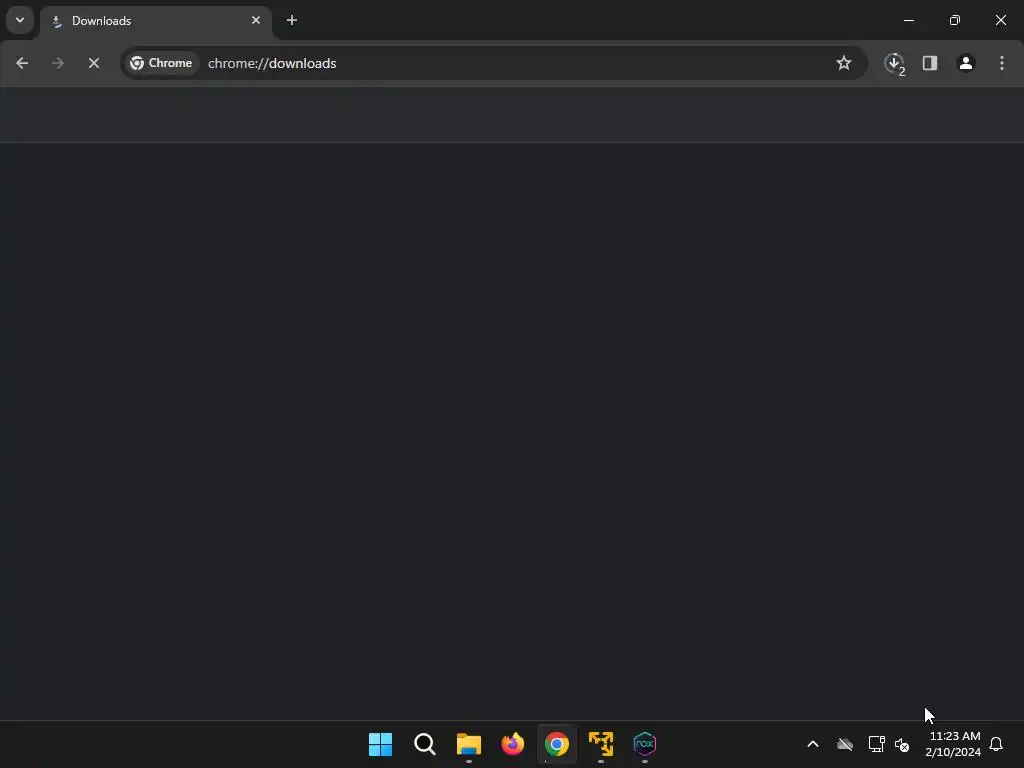Stop loading the page
Image resolution: width=1024 pixels, height=768 pixels.
click(93, 63)
